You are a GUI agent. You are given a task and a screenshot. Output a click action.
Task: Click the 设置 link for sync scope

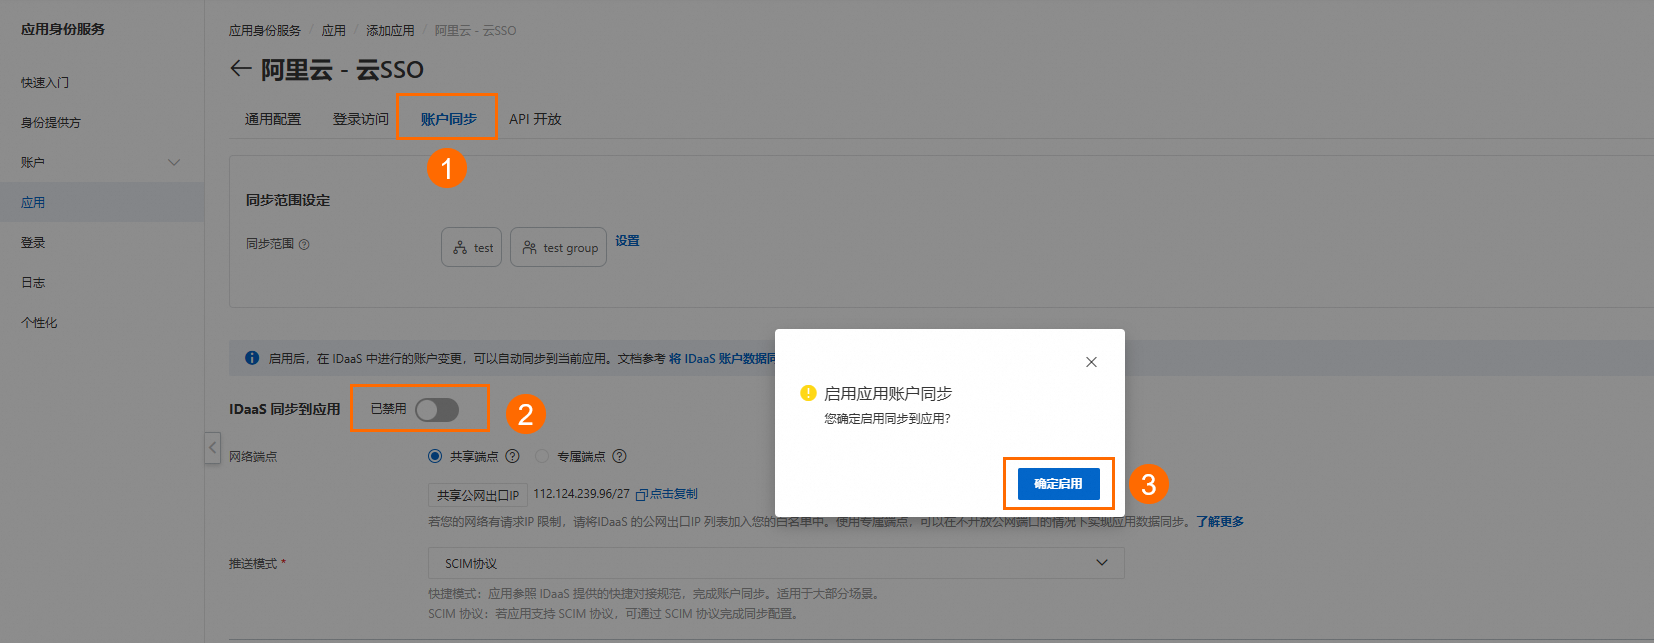(627, 241)
